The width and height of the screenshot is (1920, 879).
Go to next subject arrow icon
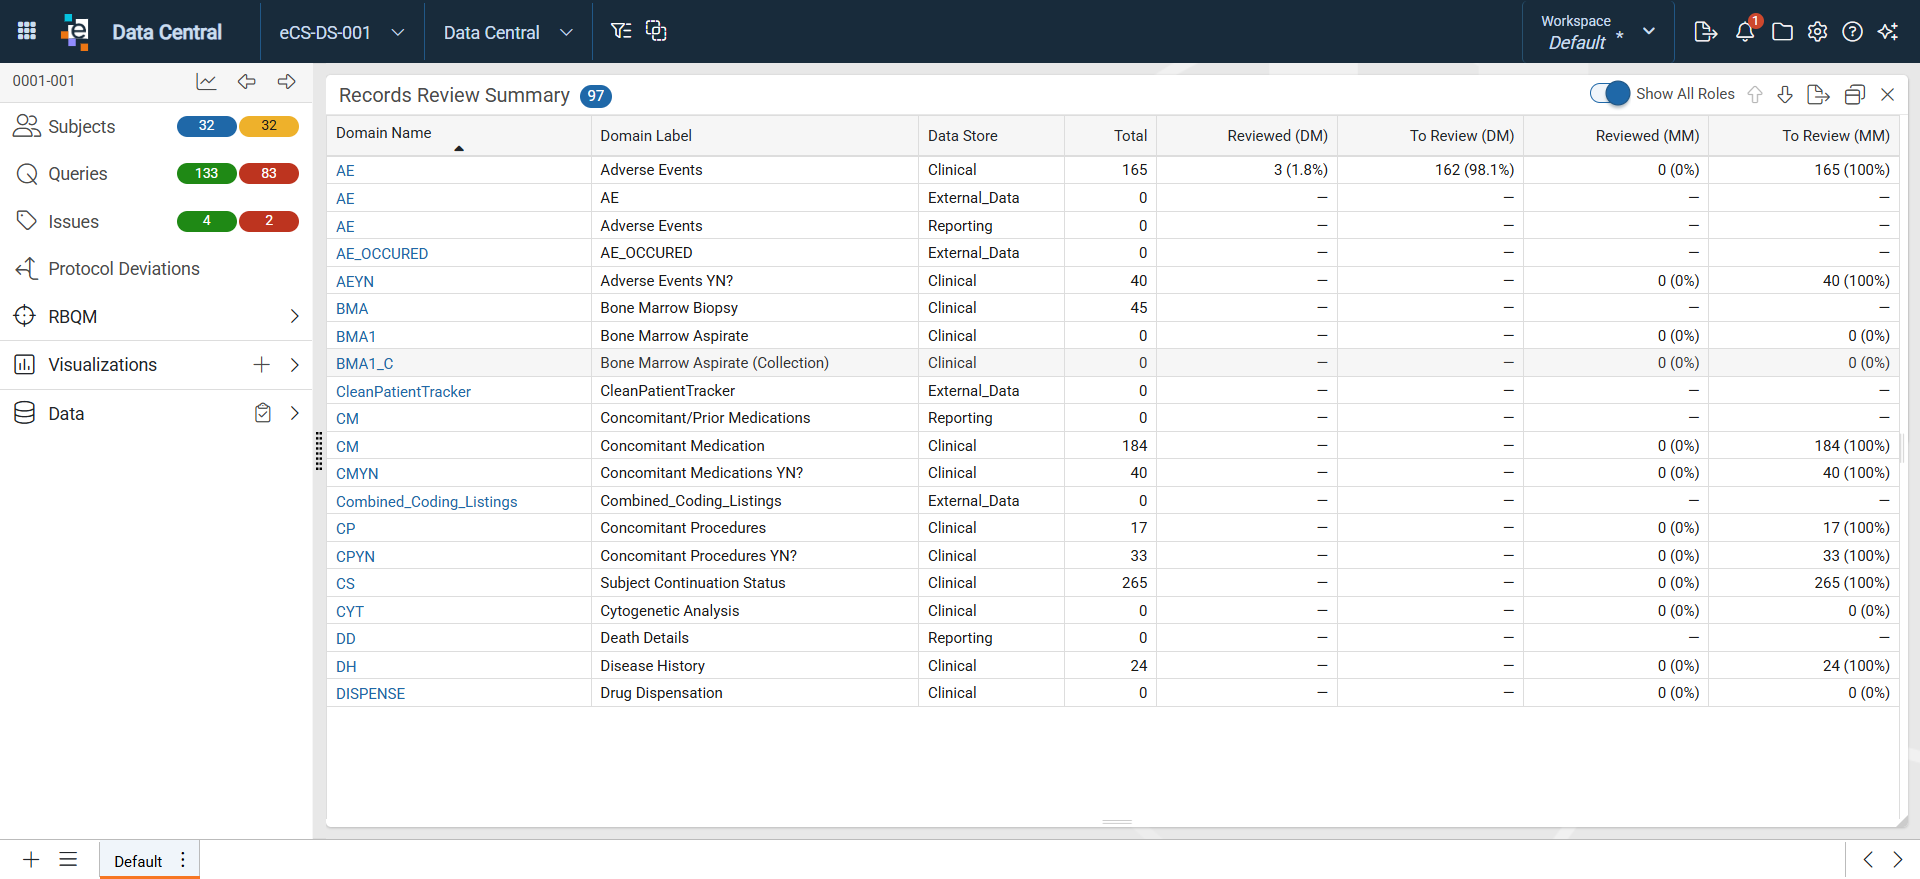[287, 81]
